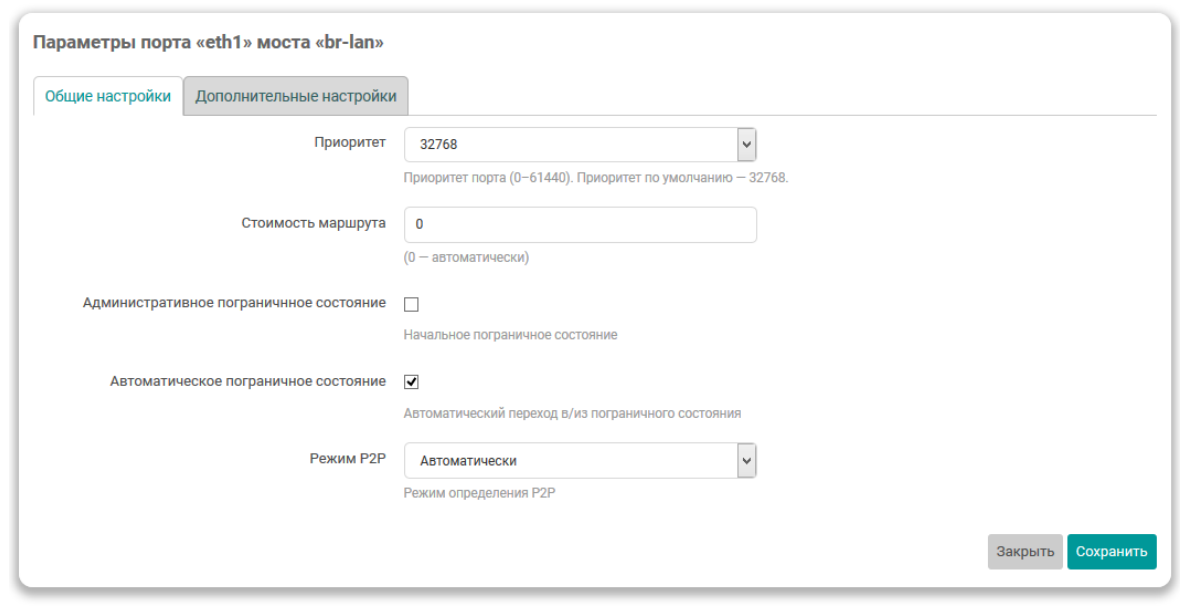Click the Автоматическое пограничное состояние label text
The height and width of the screenshot is (606, 1182).
[247, 381]
